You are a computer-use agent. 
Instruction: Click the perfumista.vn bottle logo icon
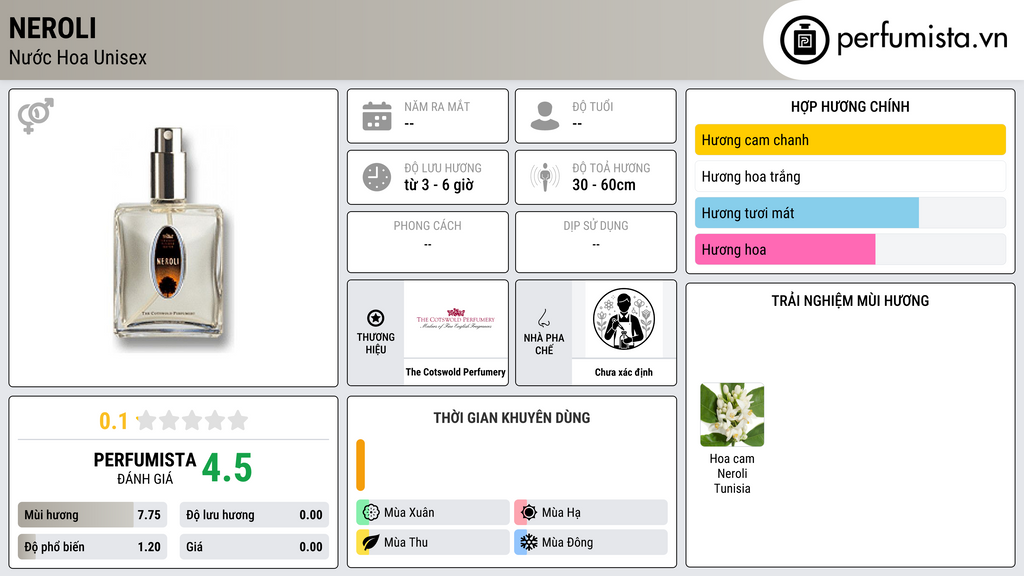click(x=804, y=40)
